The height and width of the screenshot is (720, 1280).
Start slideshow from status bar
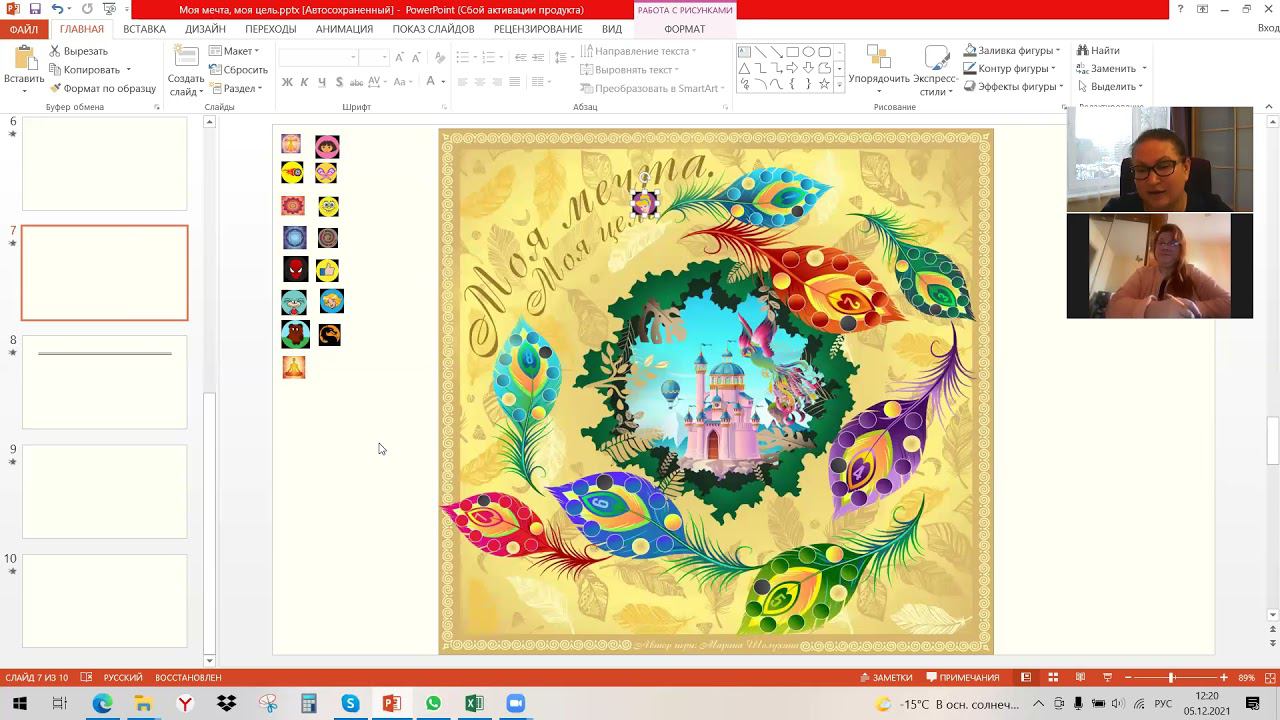[1107, 677]
